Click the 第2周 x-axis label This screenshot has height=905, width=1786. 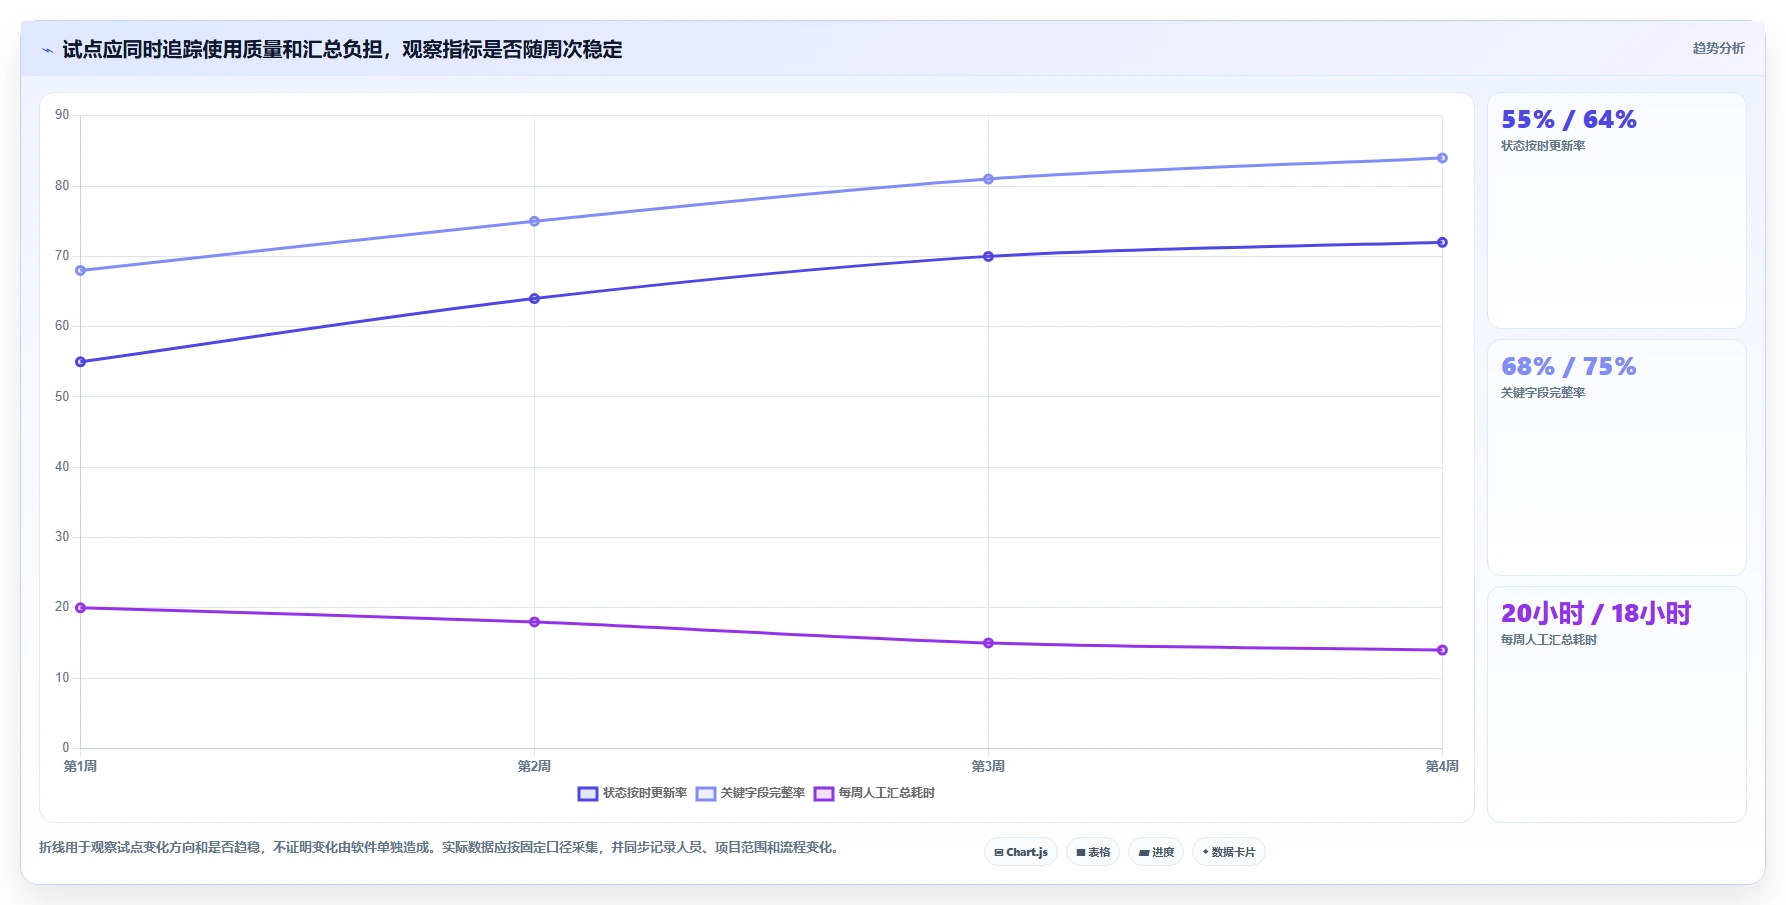click(534, 766)
